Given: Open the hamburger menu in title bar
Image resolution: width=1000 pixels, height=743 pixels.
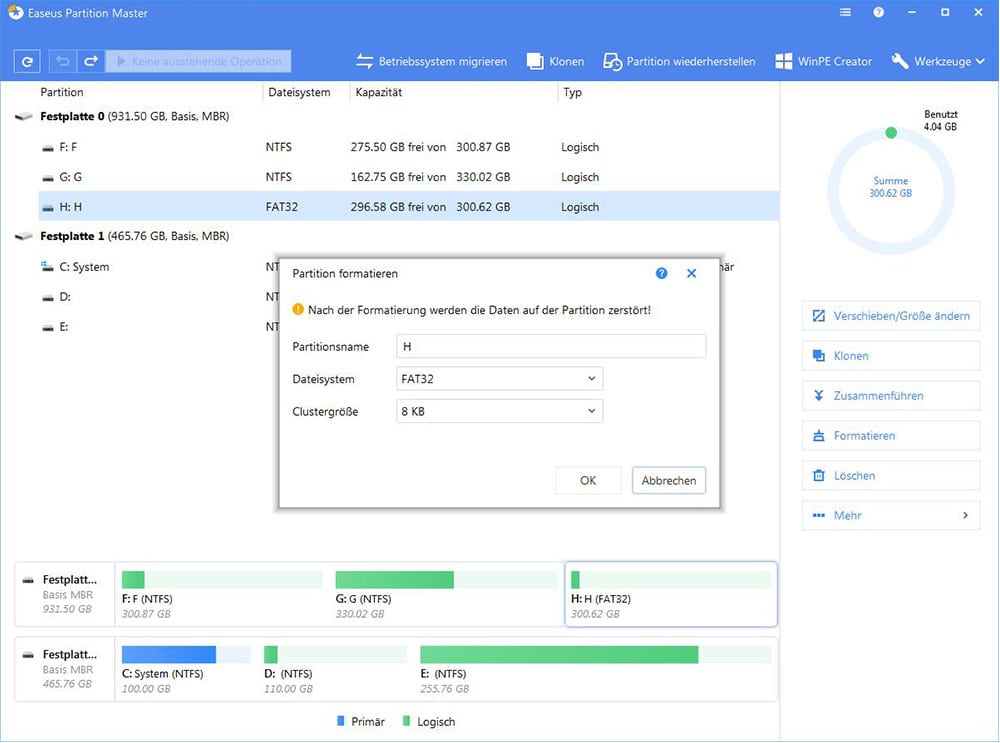Looking at the screenshot, I should pos(845,12).
